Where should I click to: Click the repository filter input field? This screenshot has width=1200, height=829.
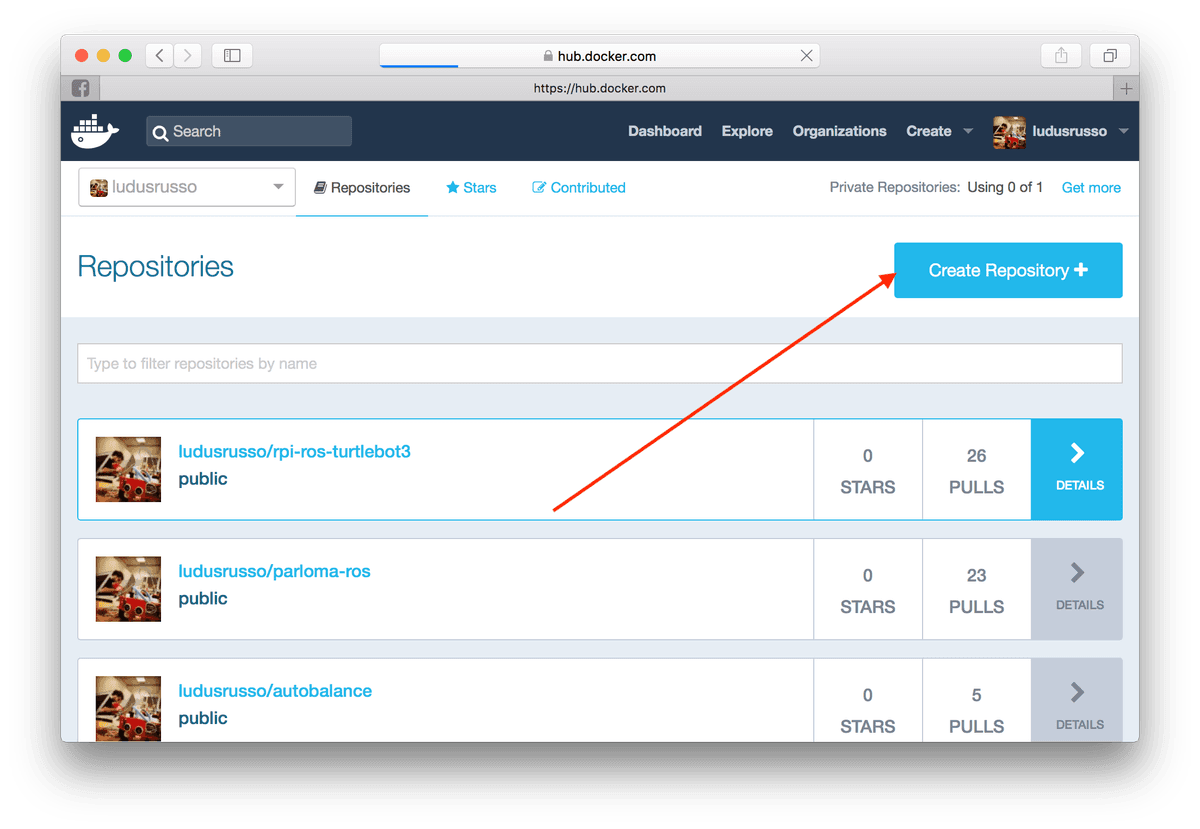click(600, 363)
